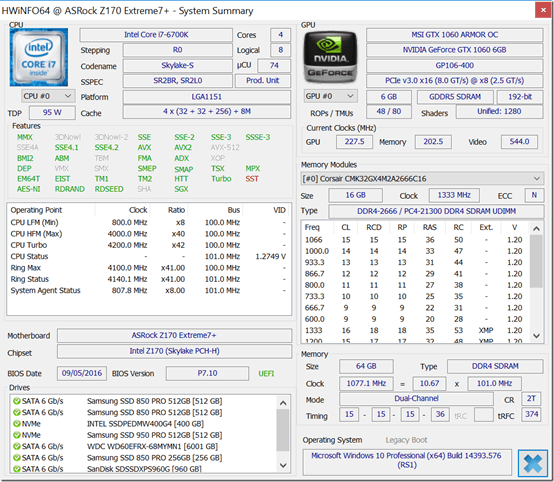Click the Intel Core i7 CPU logo
Screen dimensions: 554x482
pyautogui.click(x=39, y=57)
